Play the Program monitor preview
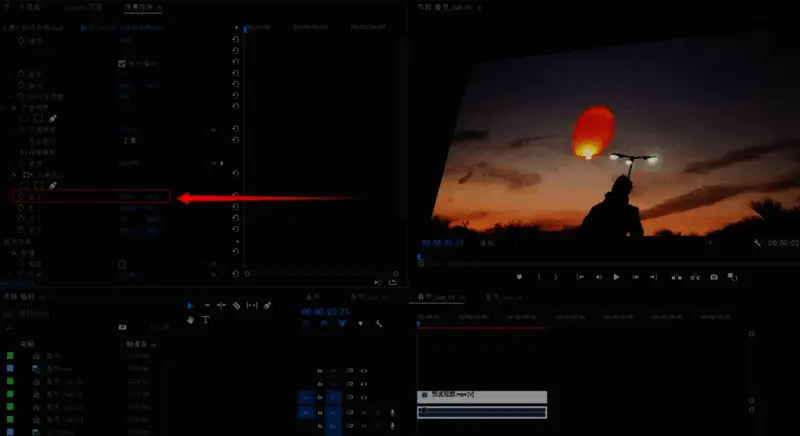The height and width of the screenshot is (436, 800). tap(616, 277)
